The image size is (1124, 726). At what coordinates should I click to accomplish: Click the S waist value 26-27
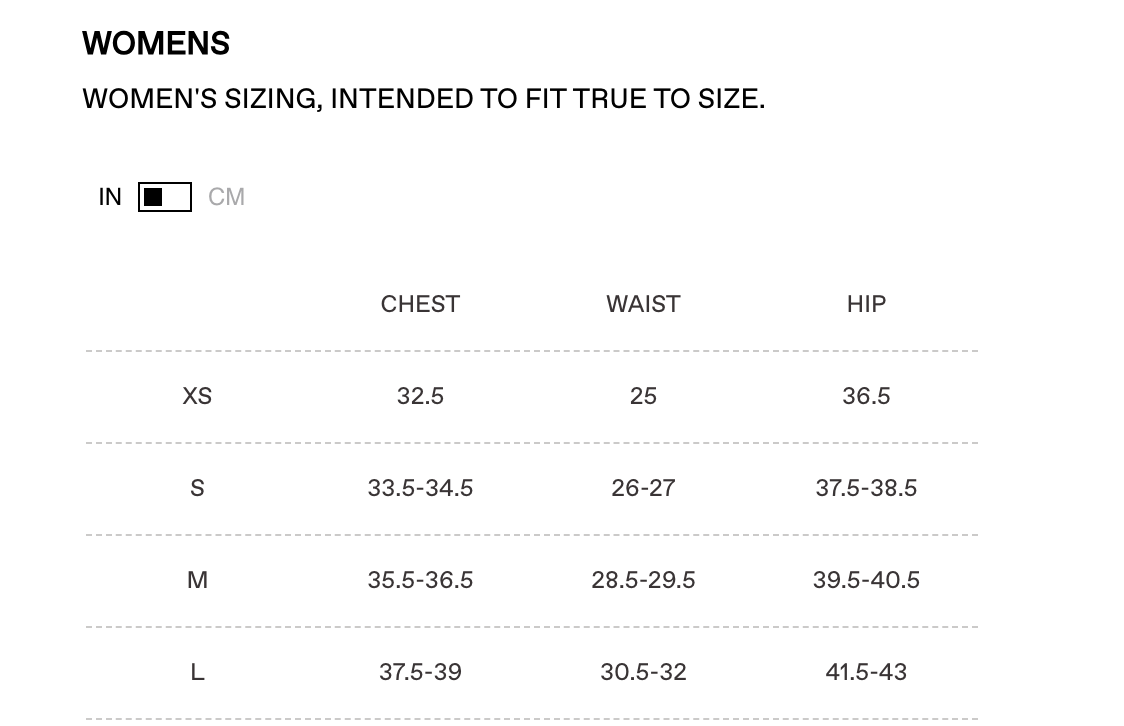coord(643,488)
